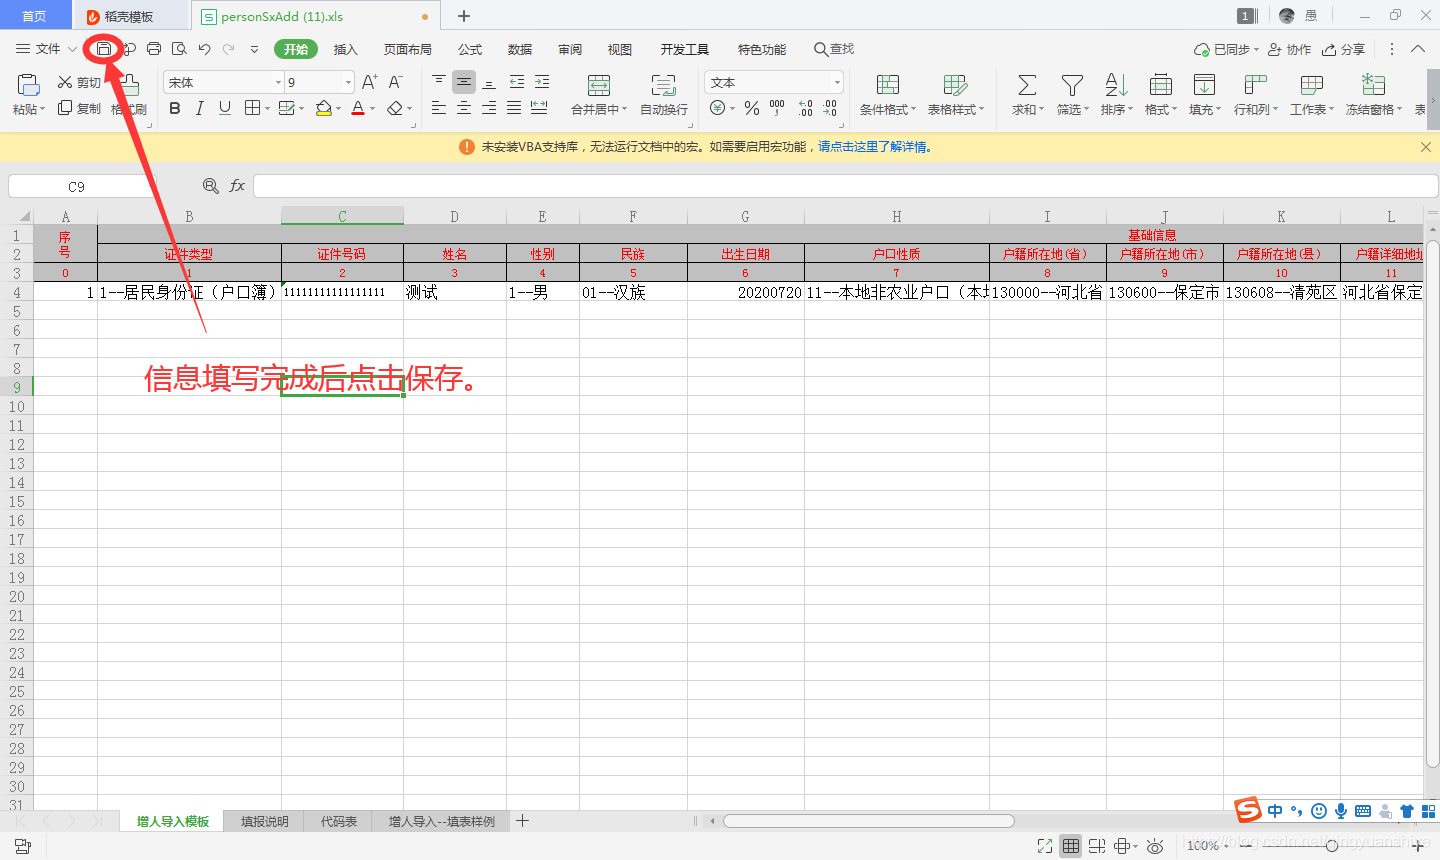Screen dimensions: 1440x860
Task: Open Print Preview icon
Action: pos(179,49)
